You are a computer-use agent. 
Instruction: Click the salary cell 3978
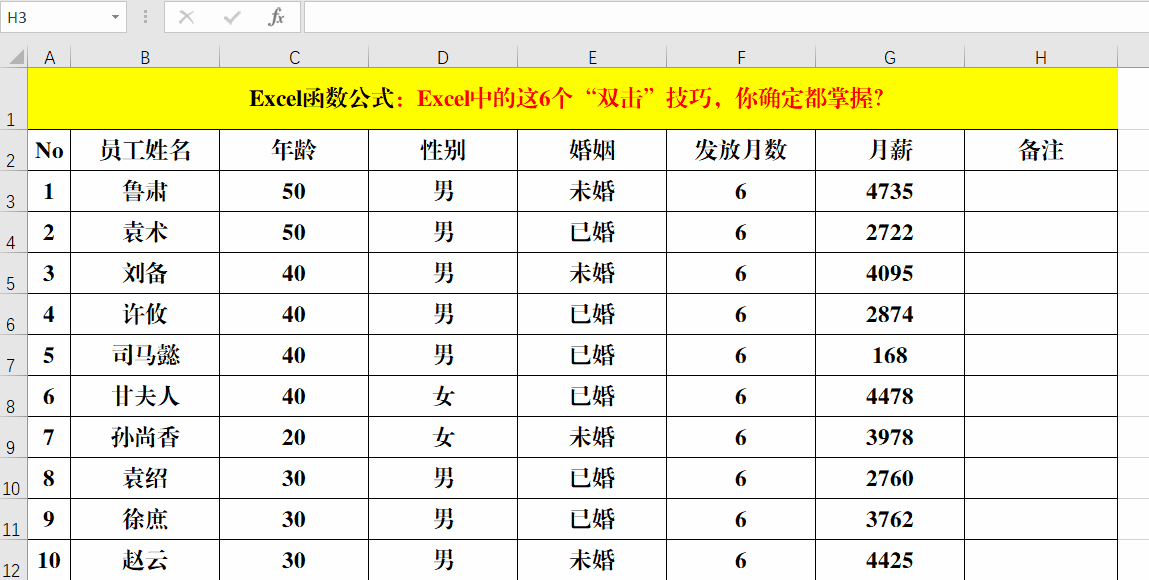[890, 438]
